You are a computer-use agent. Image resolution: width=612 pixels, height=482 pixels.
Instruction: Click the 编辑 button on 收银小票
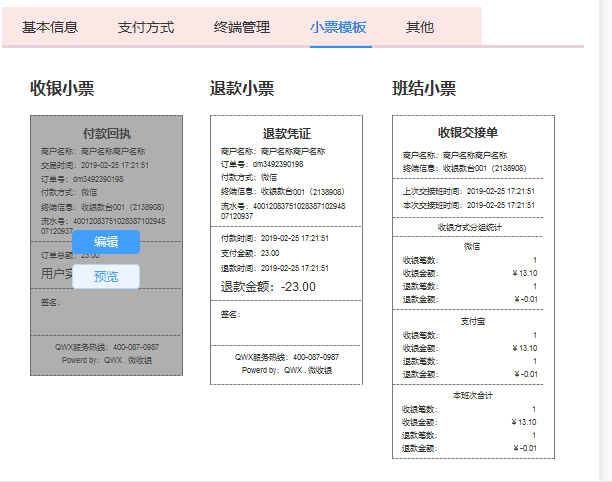pyautogui.click(x=106, y=242)
